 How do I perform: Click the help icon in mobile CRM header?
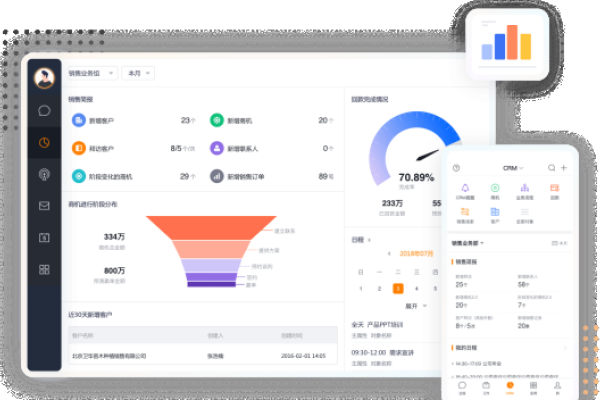pyautogui.click(x=457, y=168)
